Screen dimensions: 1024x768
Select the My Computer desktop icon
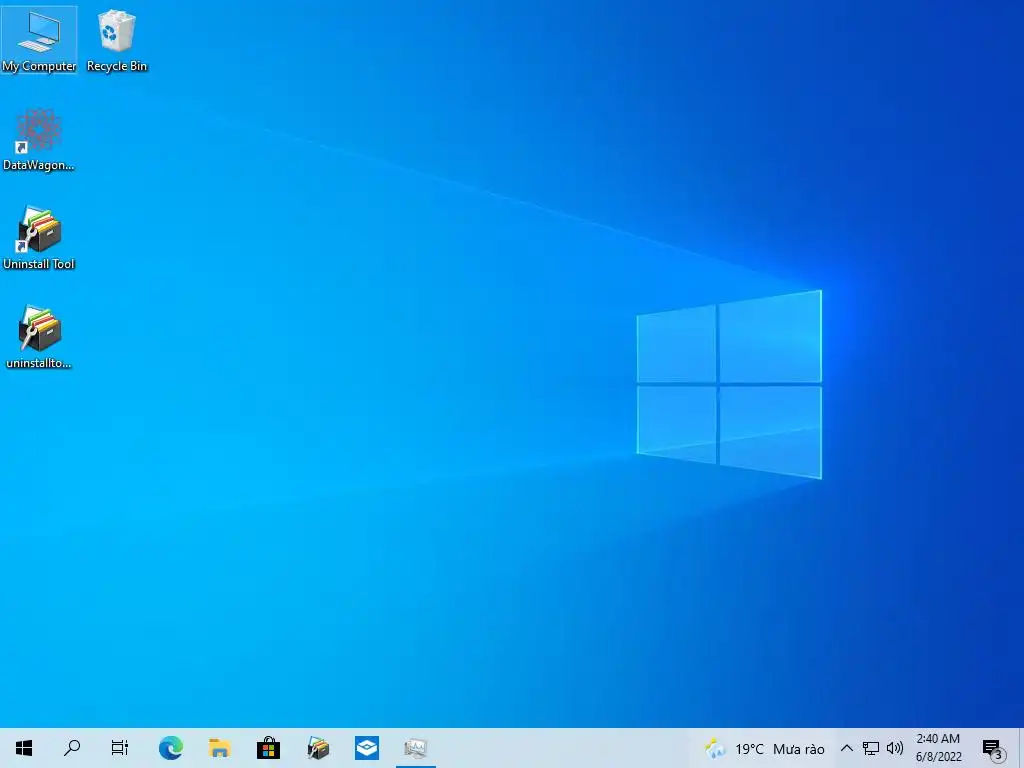(39, 40)
